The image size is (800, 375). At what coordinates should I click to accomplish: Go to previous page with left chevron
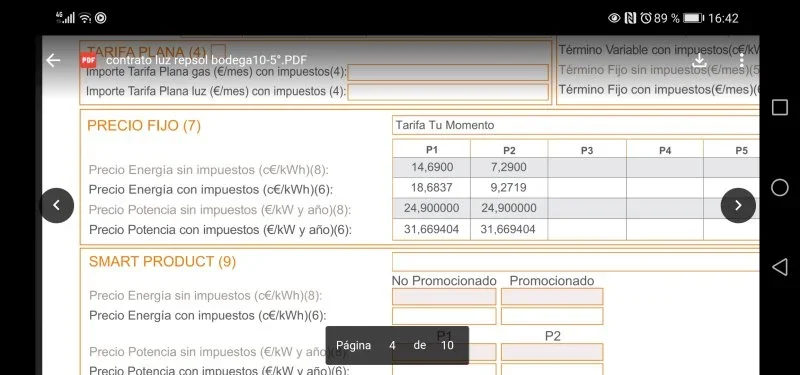click(x=57, y=205)
